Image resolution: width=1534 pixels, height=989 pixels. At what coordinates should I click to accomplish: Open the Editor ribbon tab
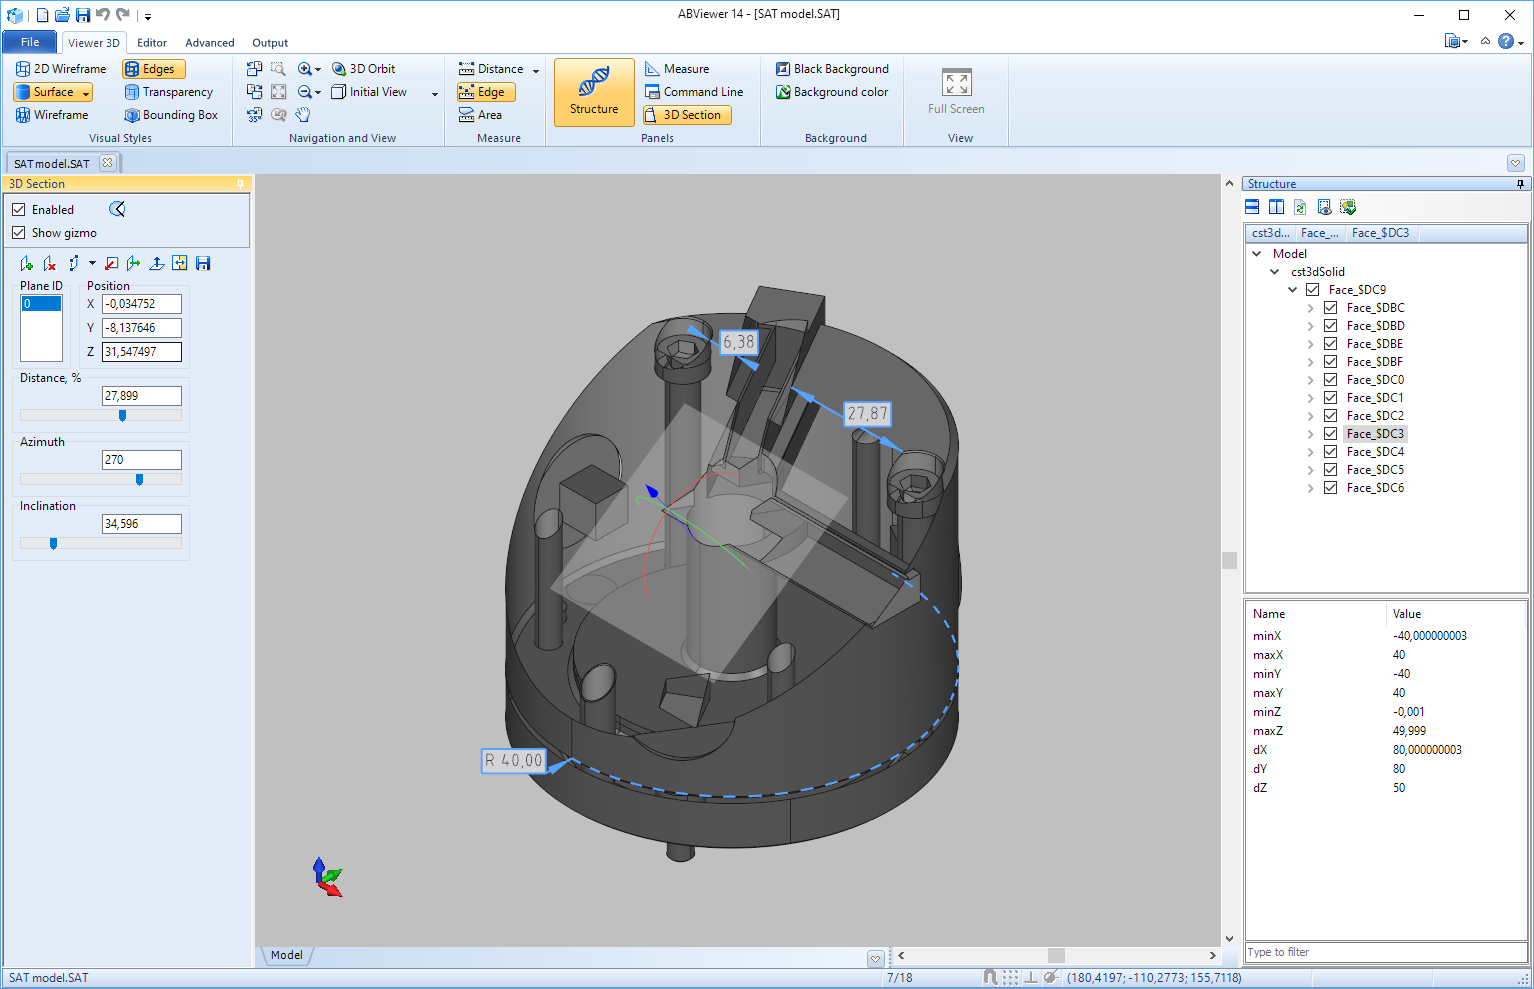pos(152,43)
